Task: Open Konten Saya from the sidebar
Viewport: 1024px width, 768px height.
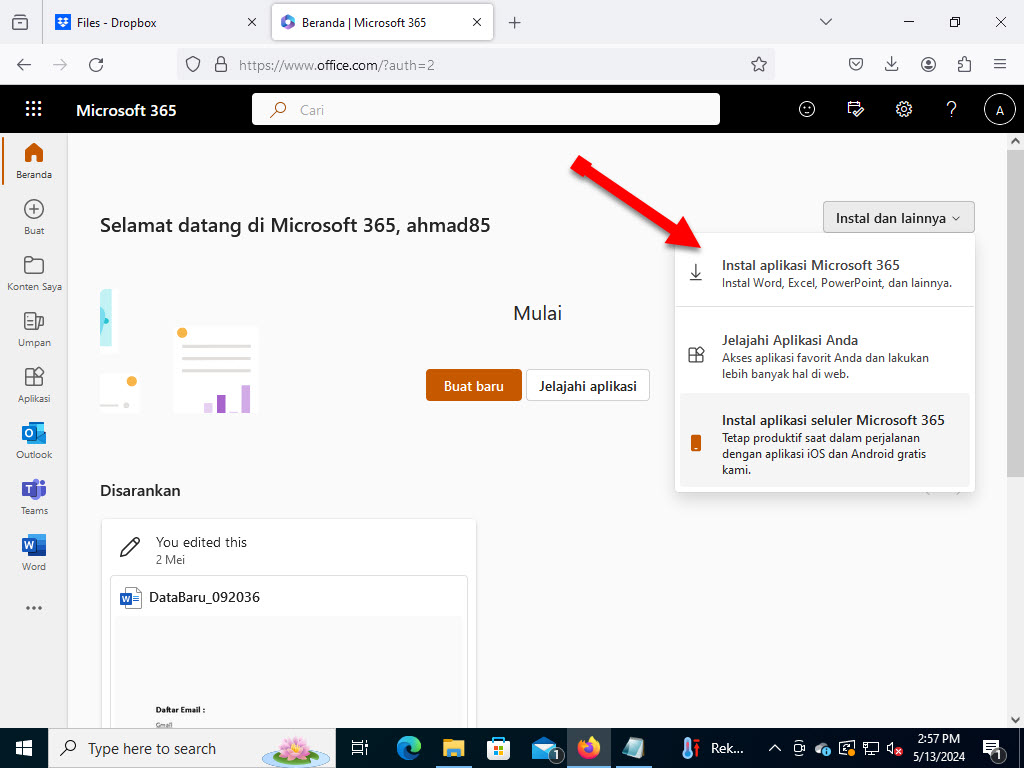Action: 33,271
